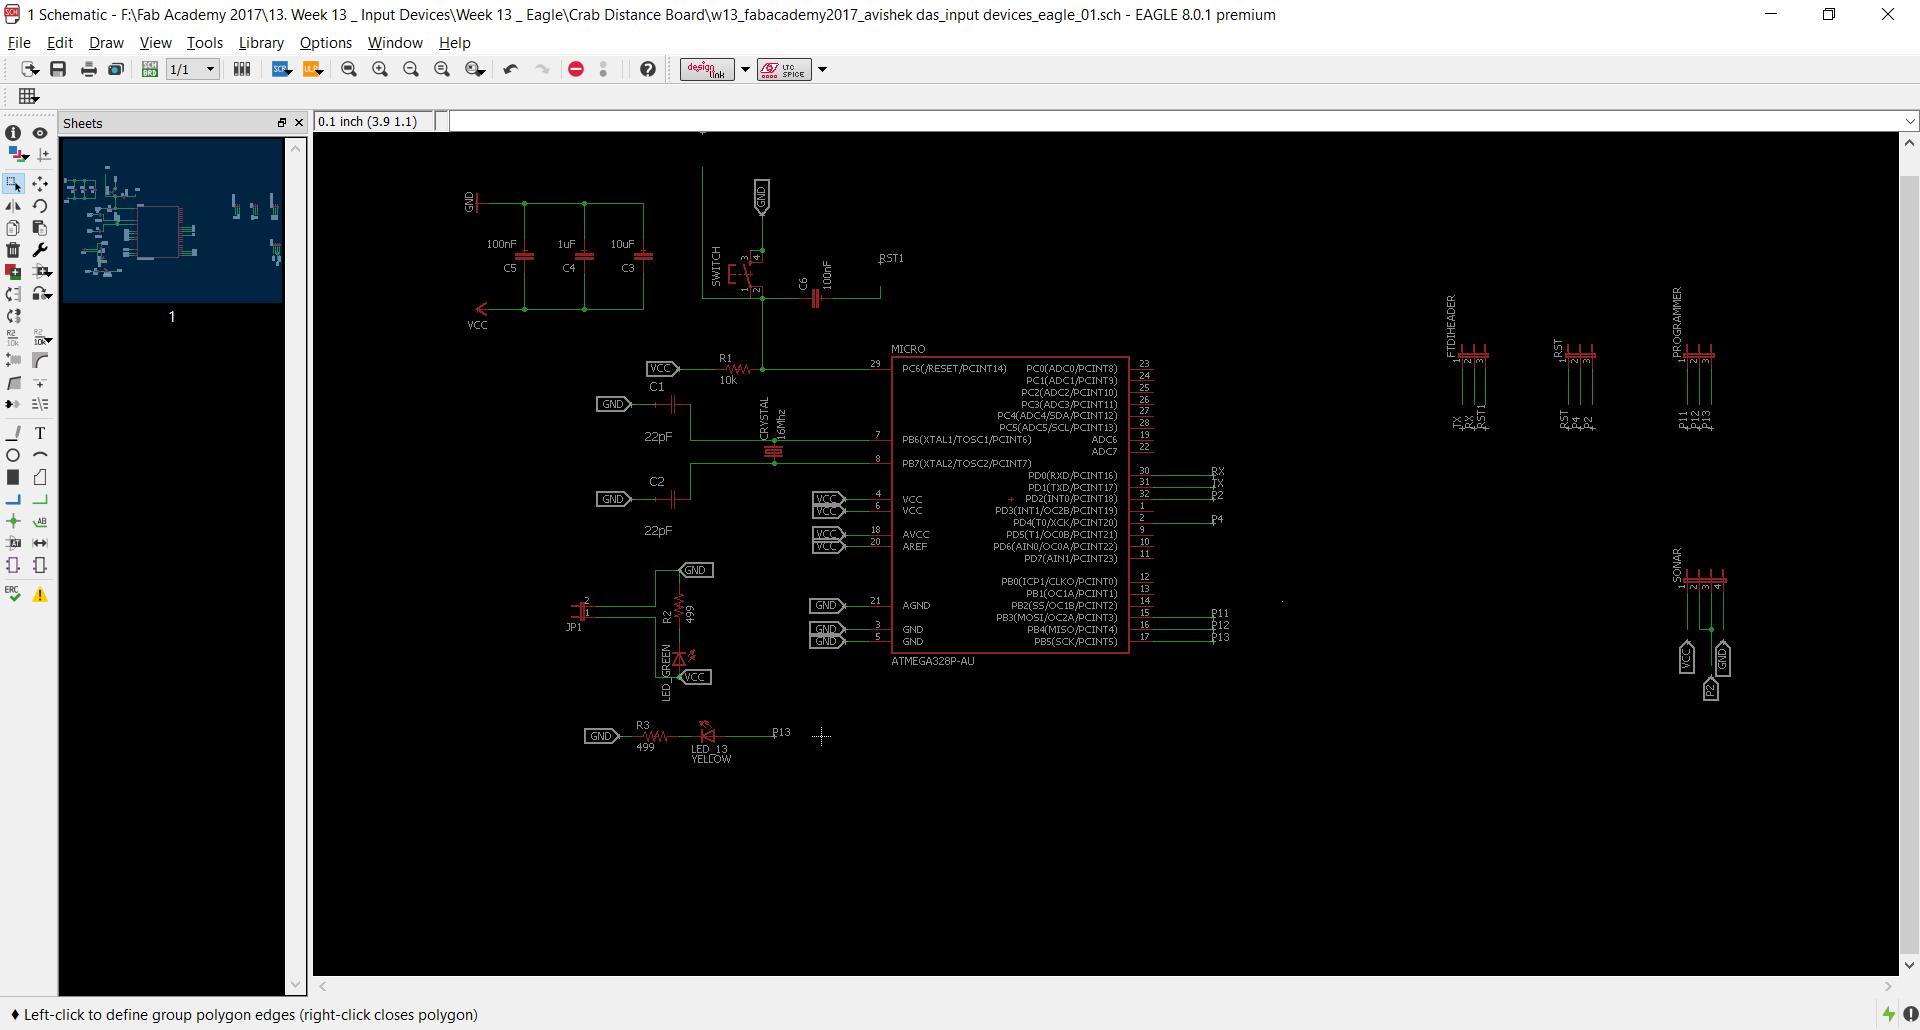The width and height of the screenshot is (1920, 1030).
Task: Select the Arc drawing tool
Action: click(x=40, y=455)
